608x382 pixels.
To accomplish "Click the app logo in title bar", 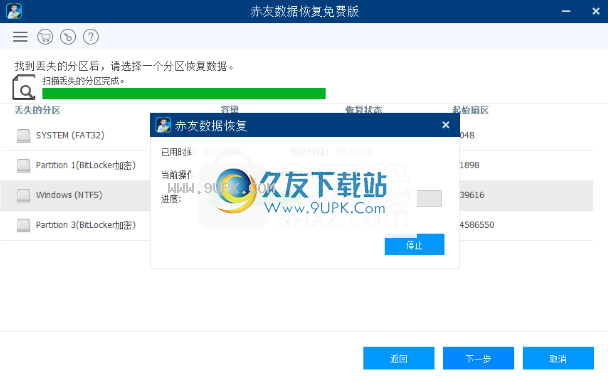I will tap(14, 11).
